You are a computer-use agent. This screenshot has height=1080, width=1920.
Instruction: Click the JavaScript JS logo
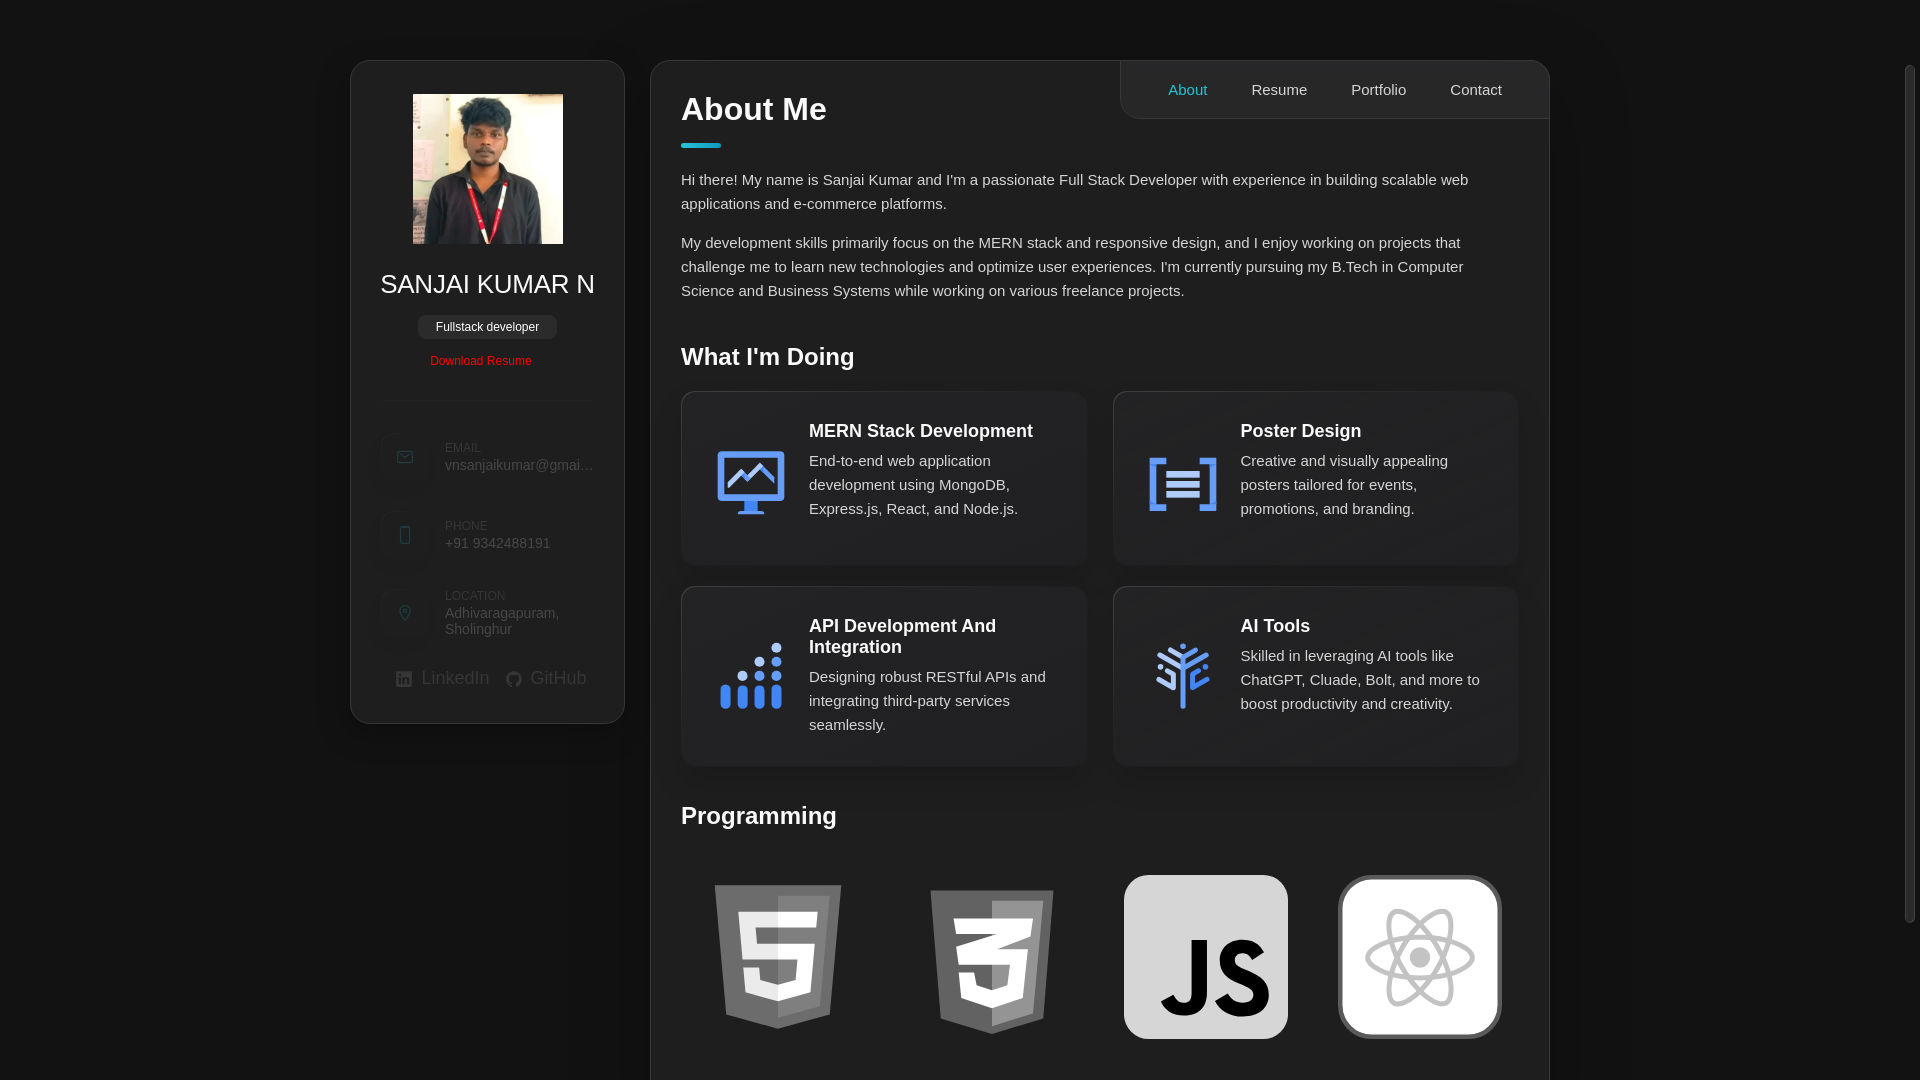tap(1206, 957)
